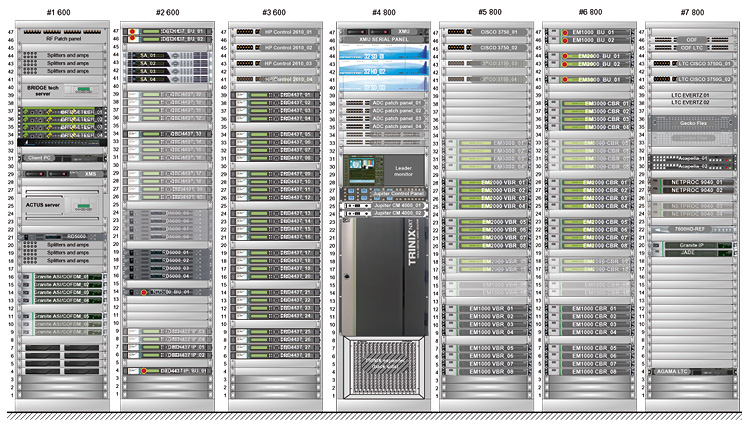The width and height of the screenshot is (750, 431).
Task: Click red indicator on EM1000_BU_01
Action: click(x=565, y=33)
